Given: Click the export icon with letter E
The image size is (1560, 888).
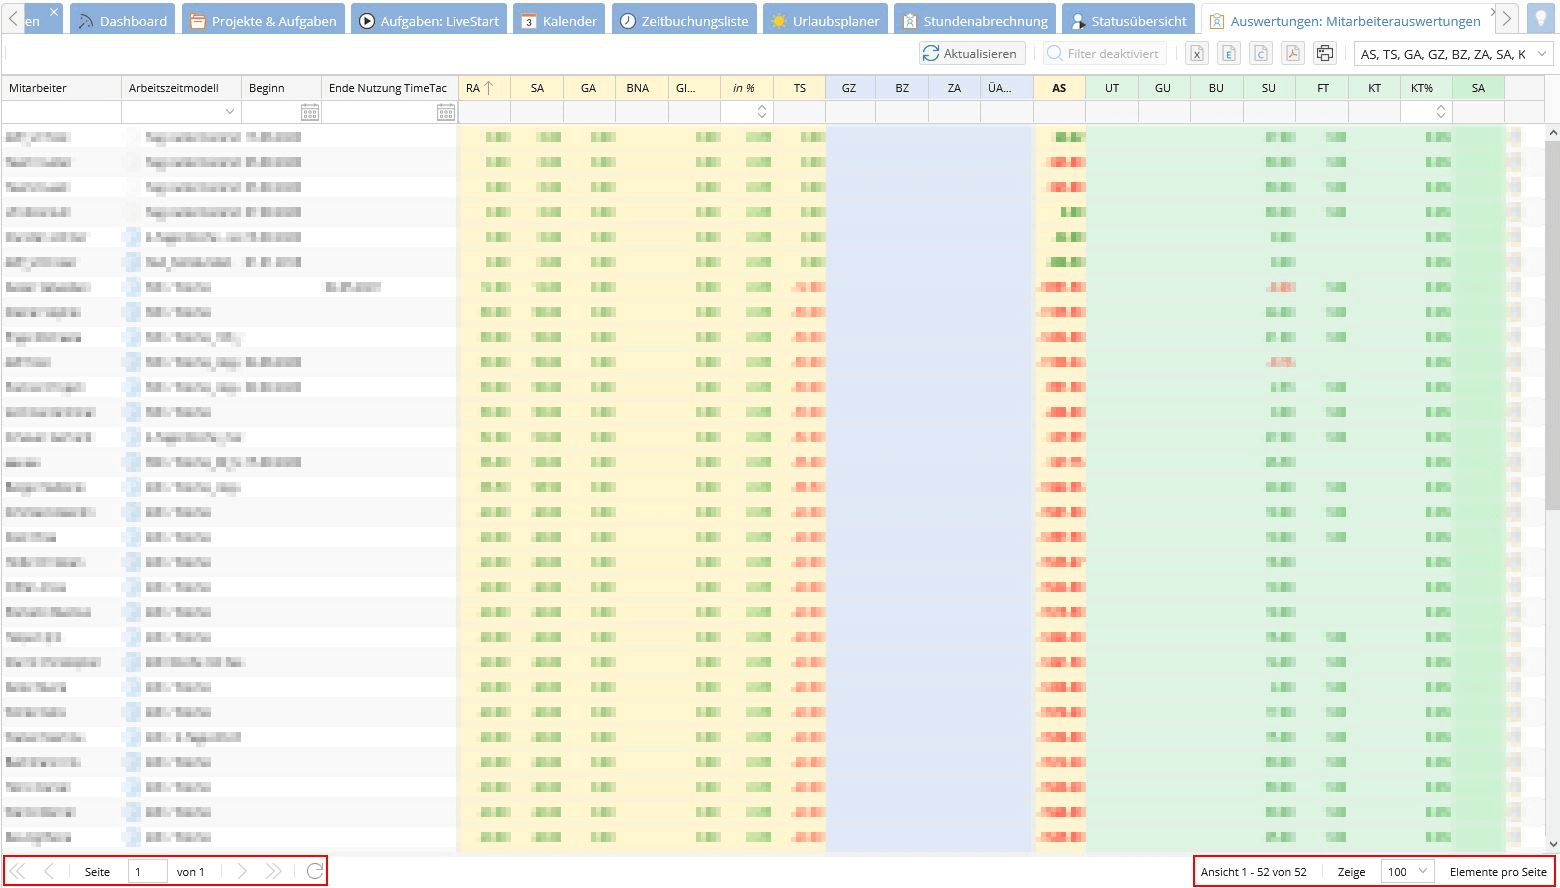Looking at the screenshot, I should pos(1229,54).
